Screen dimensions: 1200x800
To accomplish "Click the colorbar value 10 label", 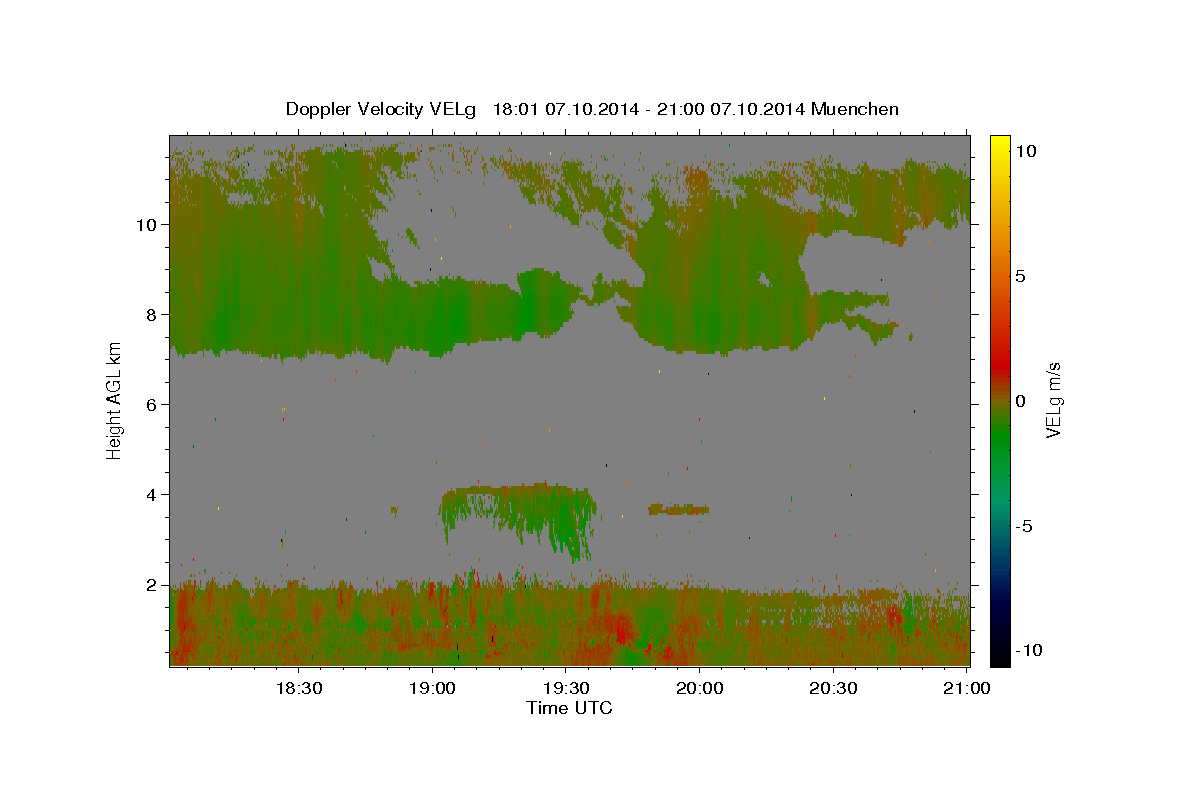I will click(x=1026, y=151).
